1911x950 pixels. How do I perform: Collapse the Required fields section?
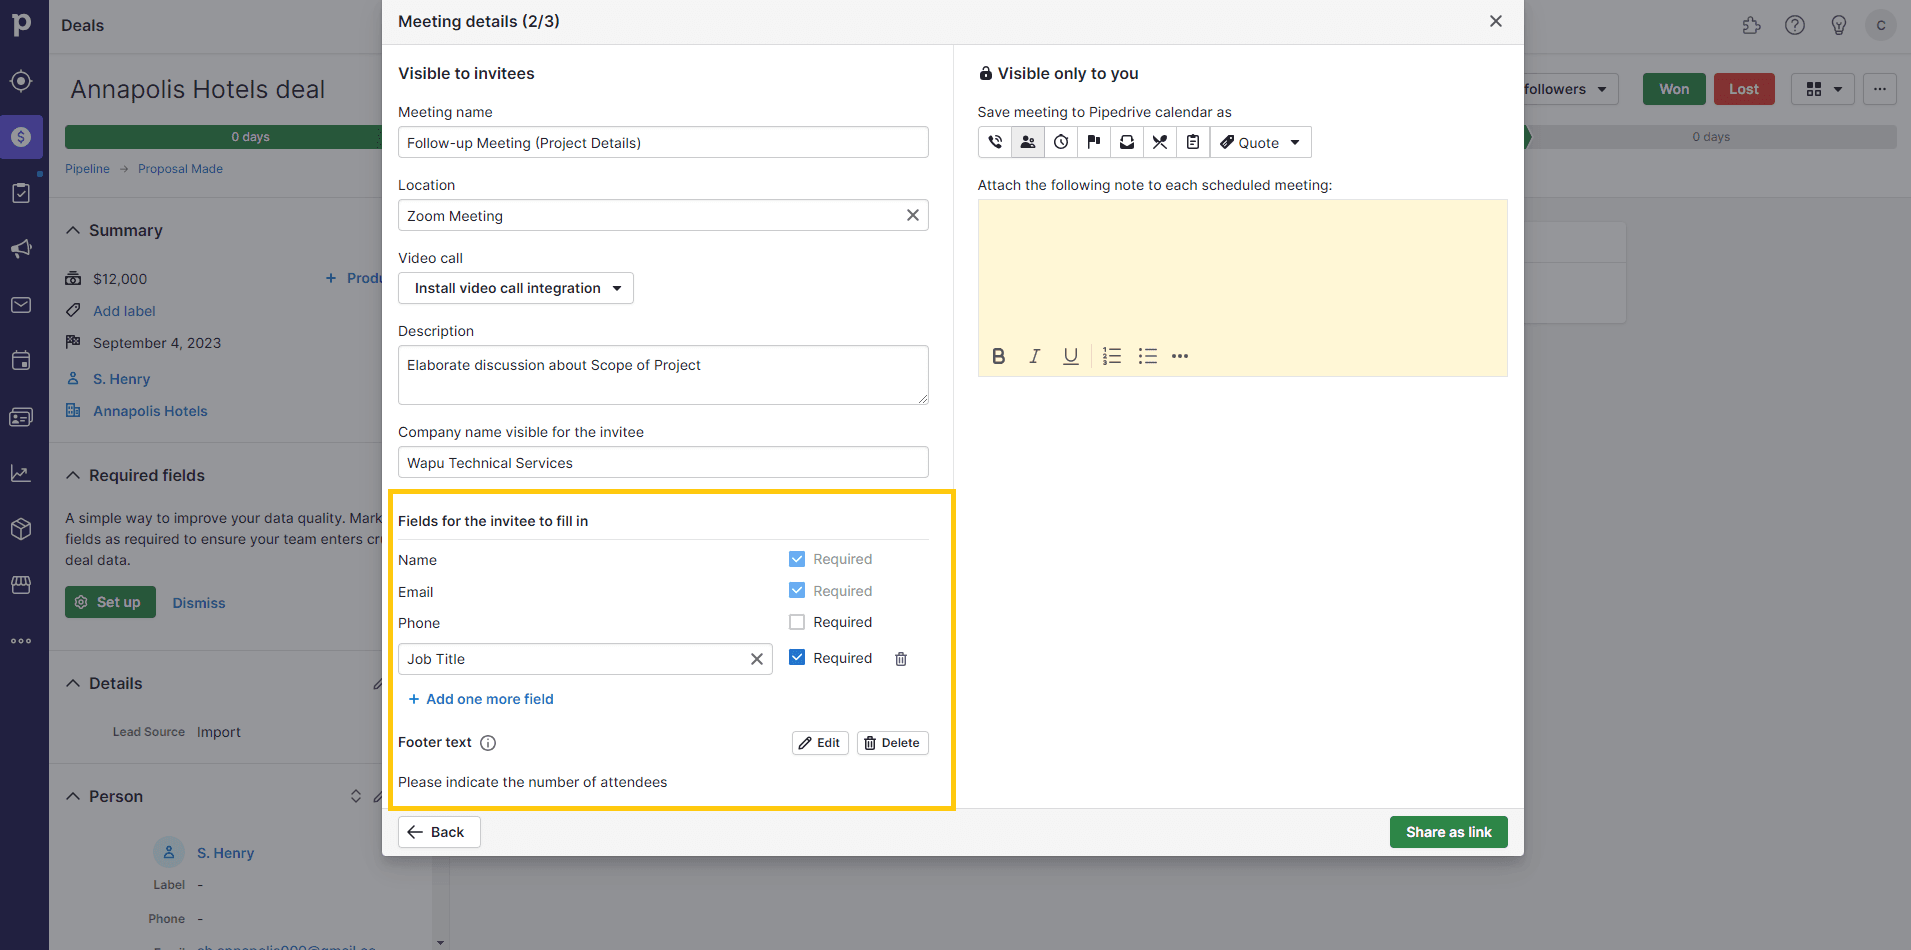73,475
